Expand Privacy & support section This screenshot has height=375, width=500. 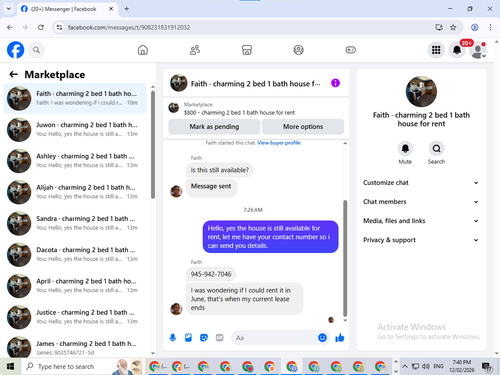click(x=421, y=240)
